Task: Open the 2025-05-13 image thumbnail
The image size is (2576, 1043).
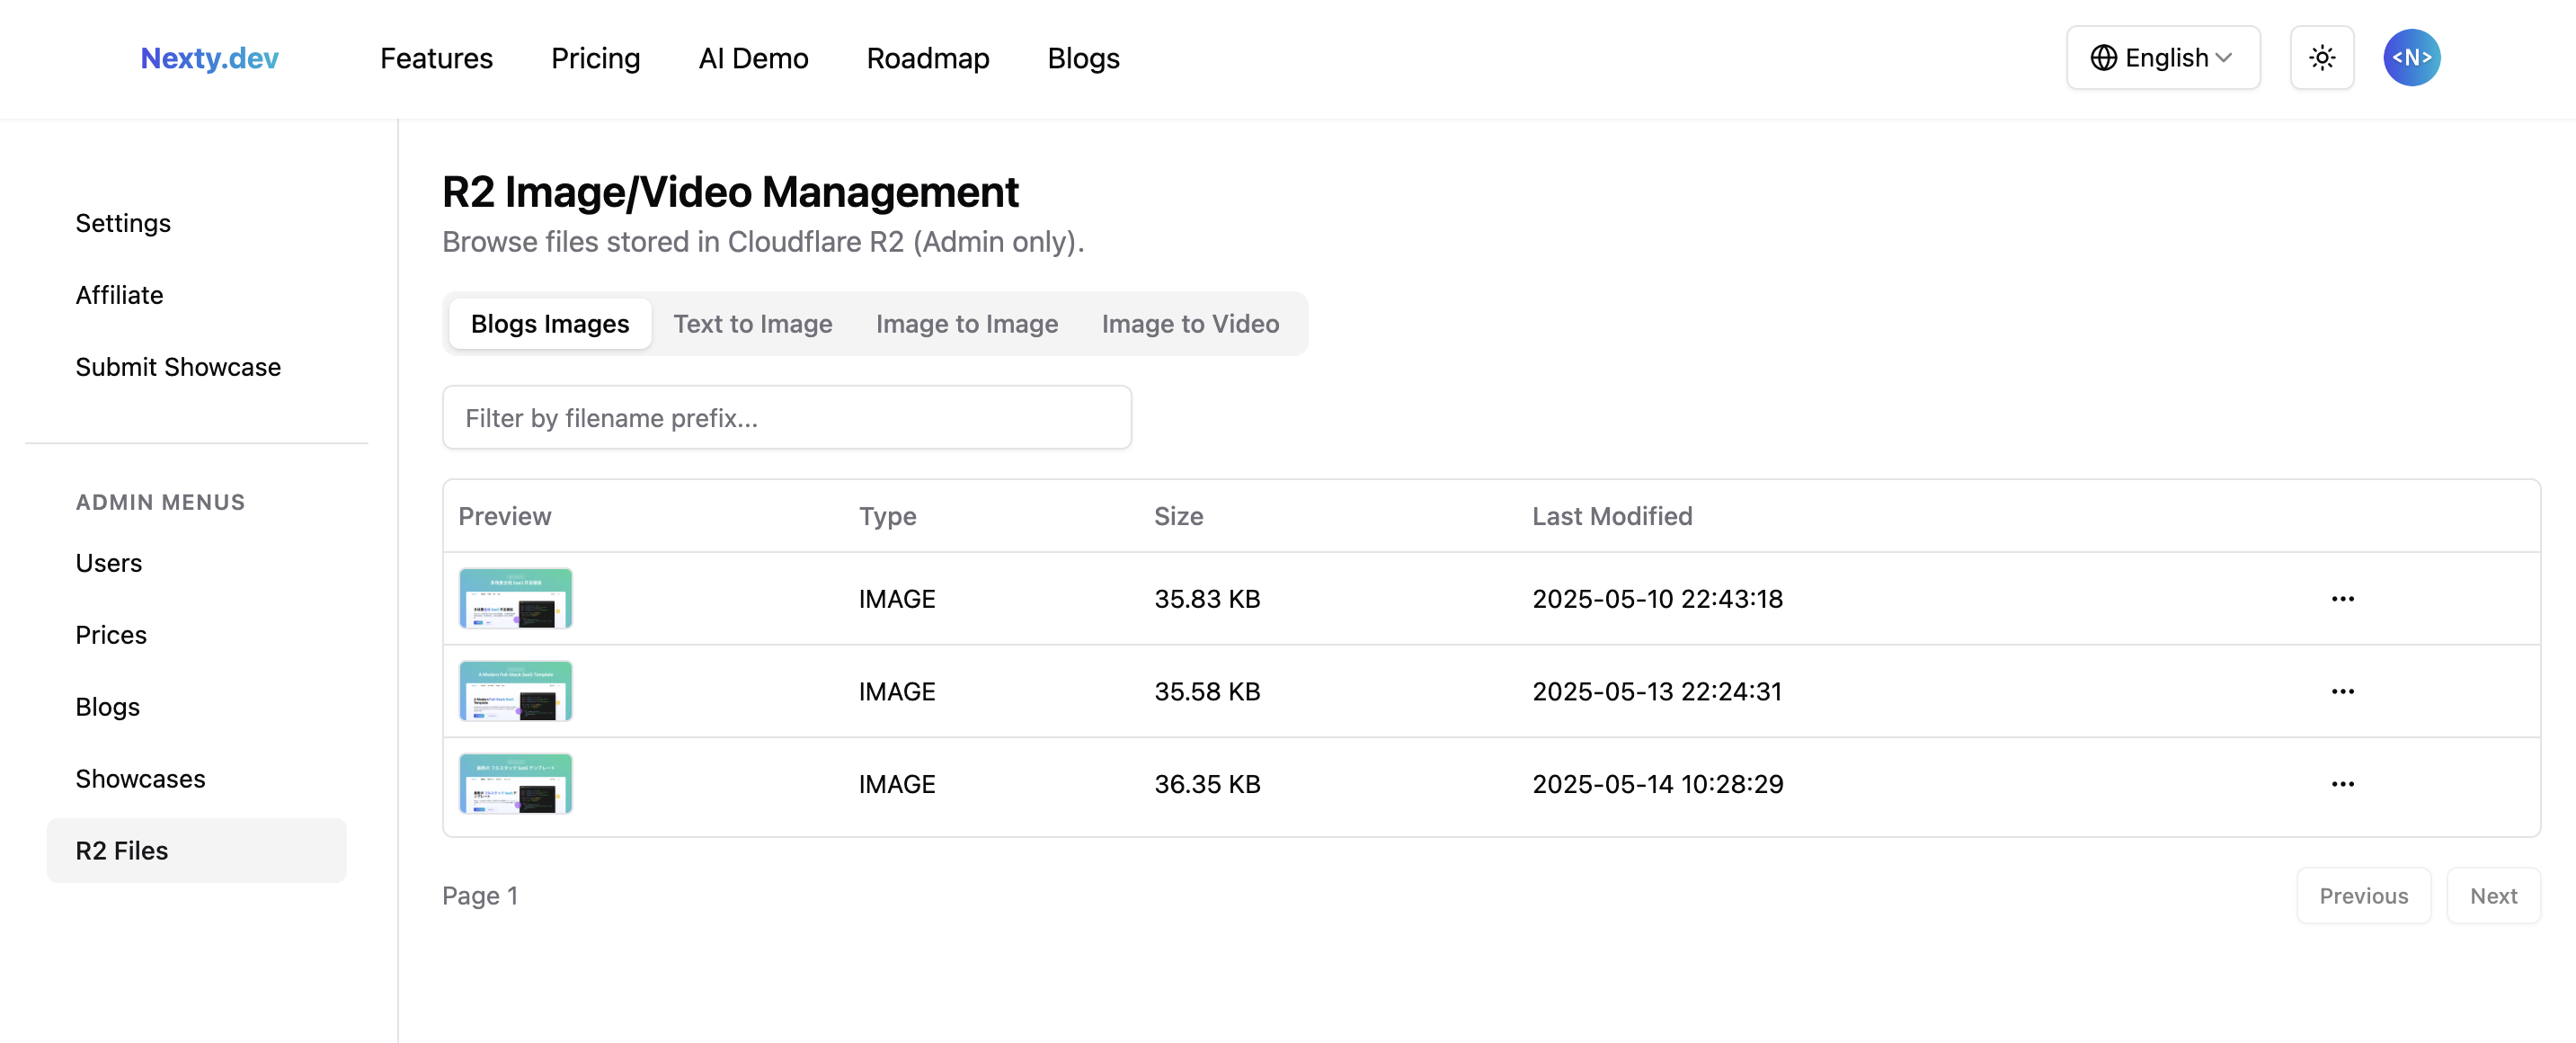Action: coord(515,691)
